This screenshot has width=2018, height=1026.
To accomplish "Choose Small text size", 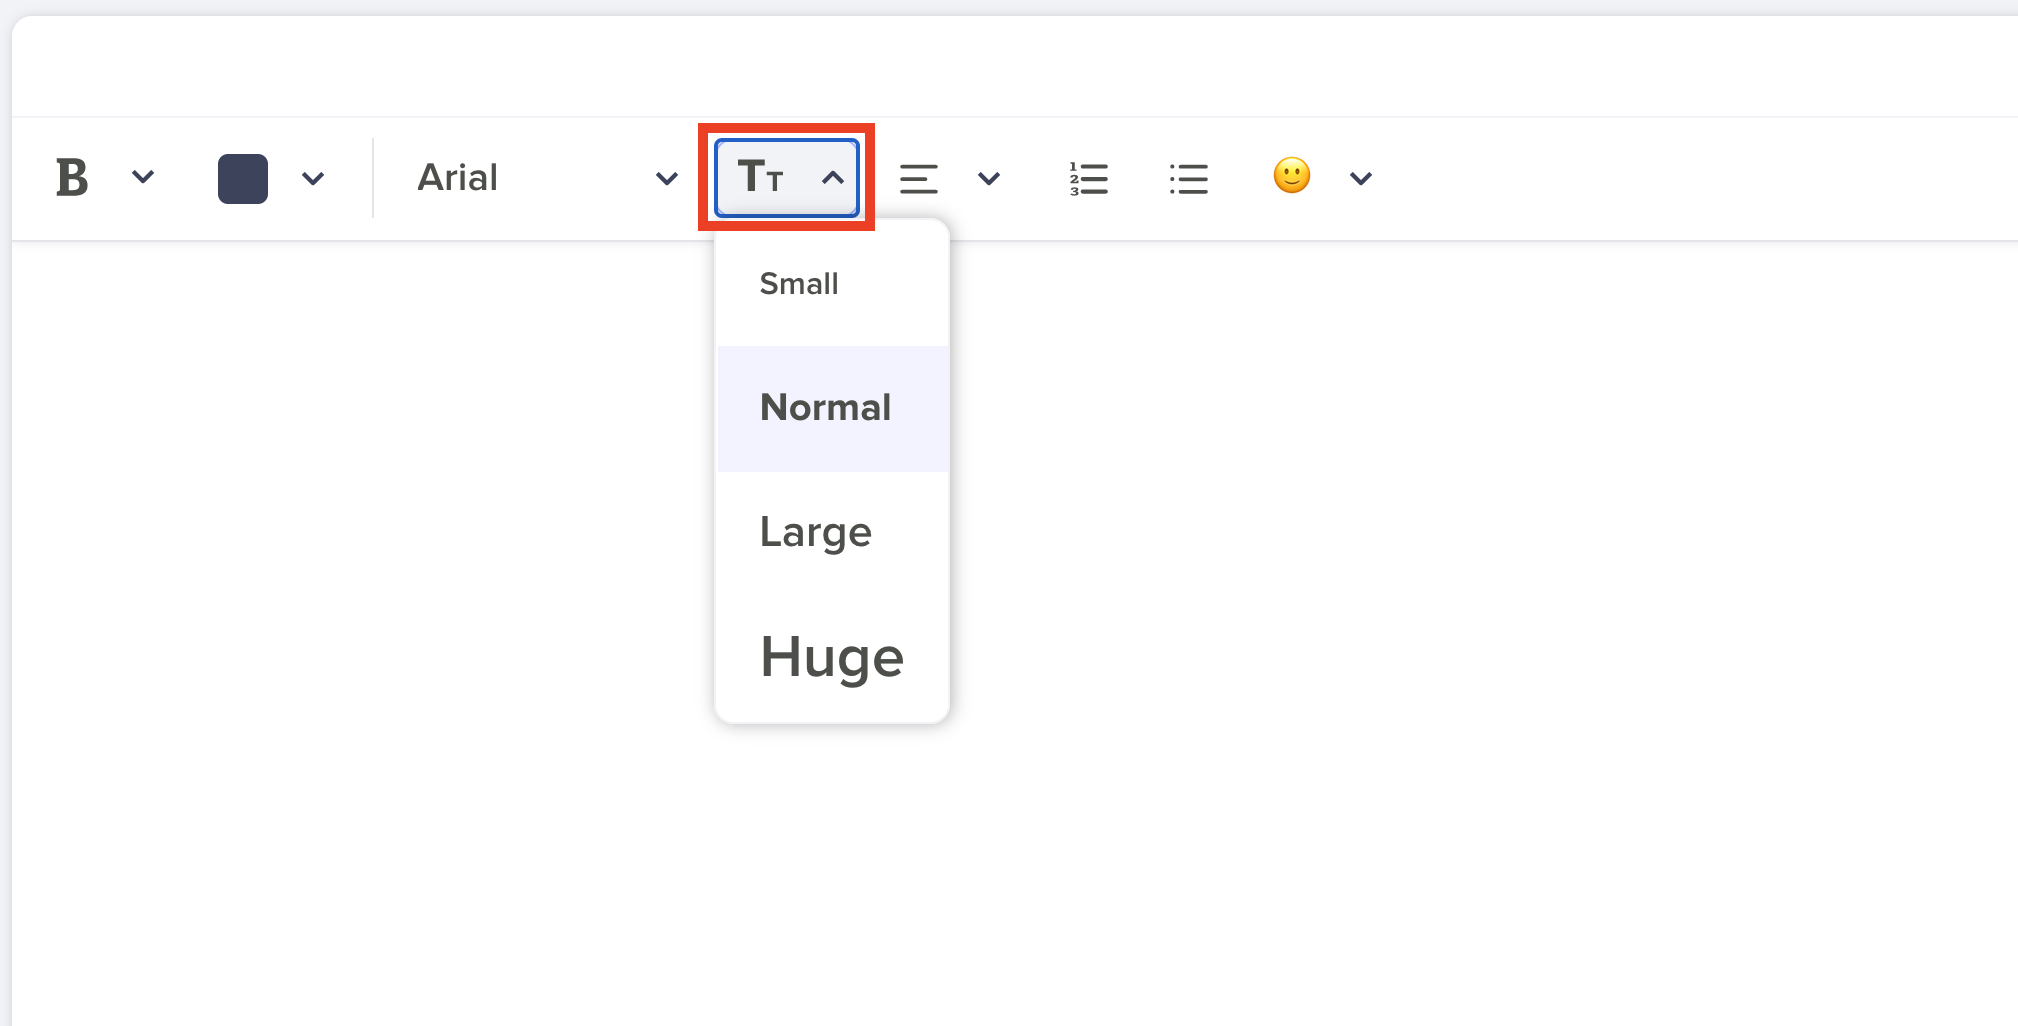I will coord(833,284).
